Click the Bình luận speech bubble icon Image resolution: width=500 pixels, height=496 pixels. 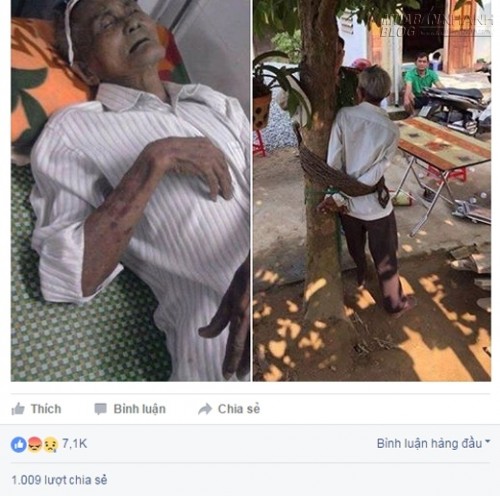click(x=100, y=409)
